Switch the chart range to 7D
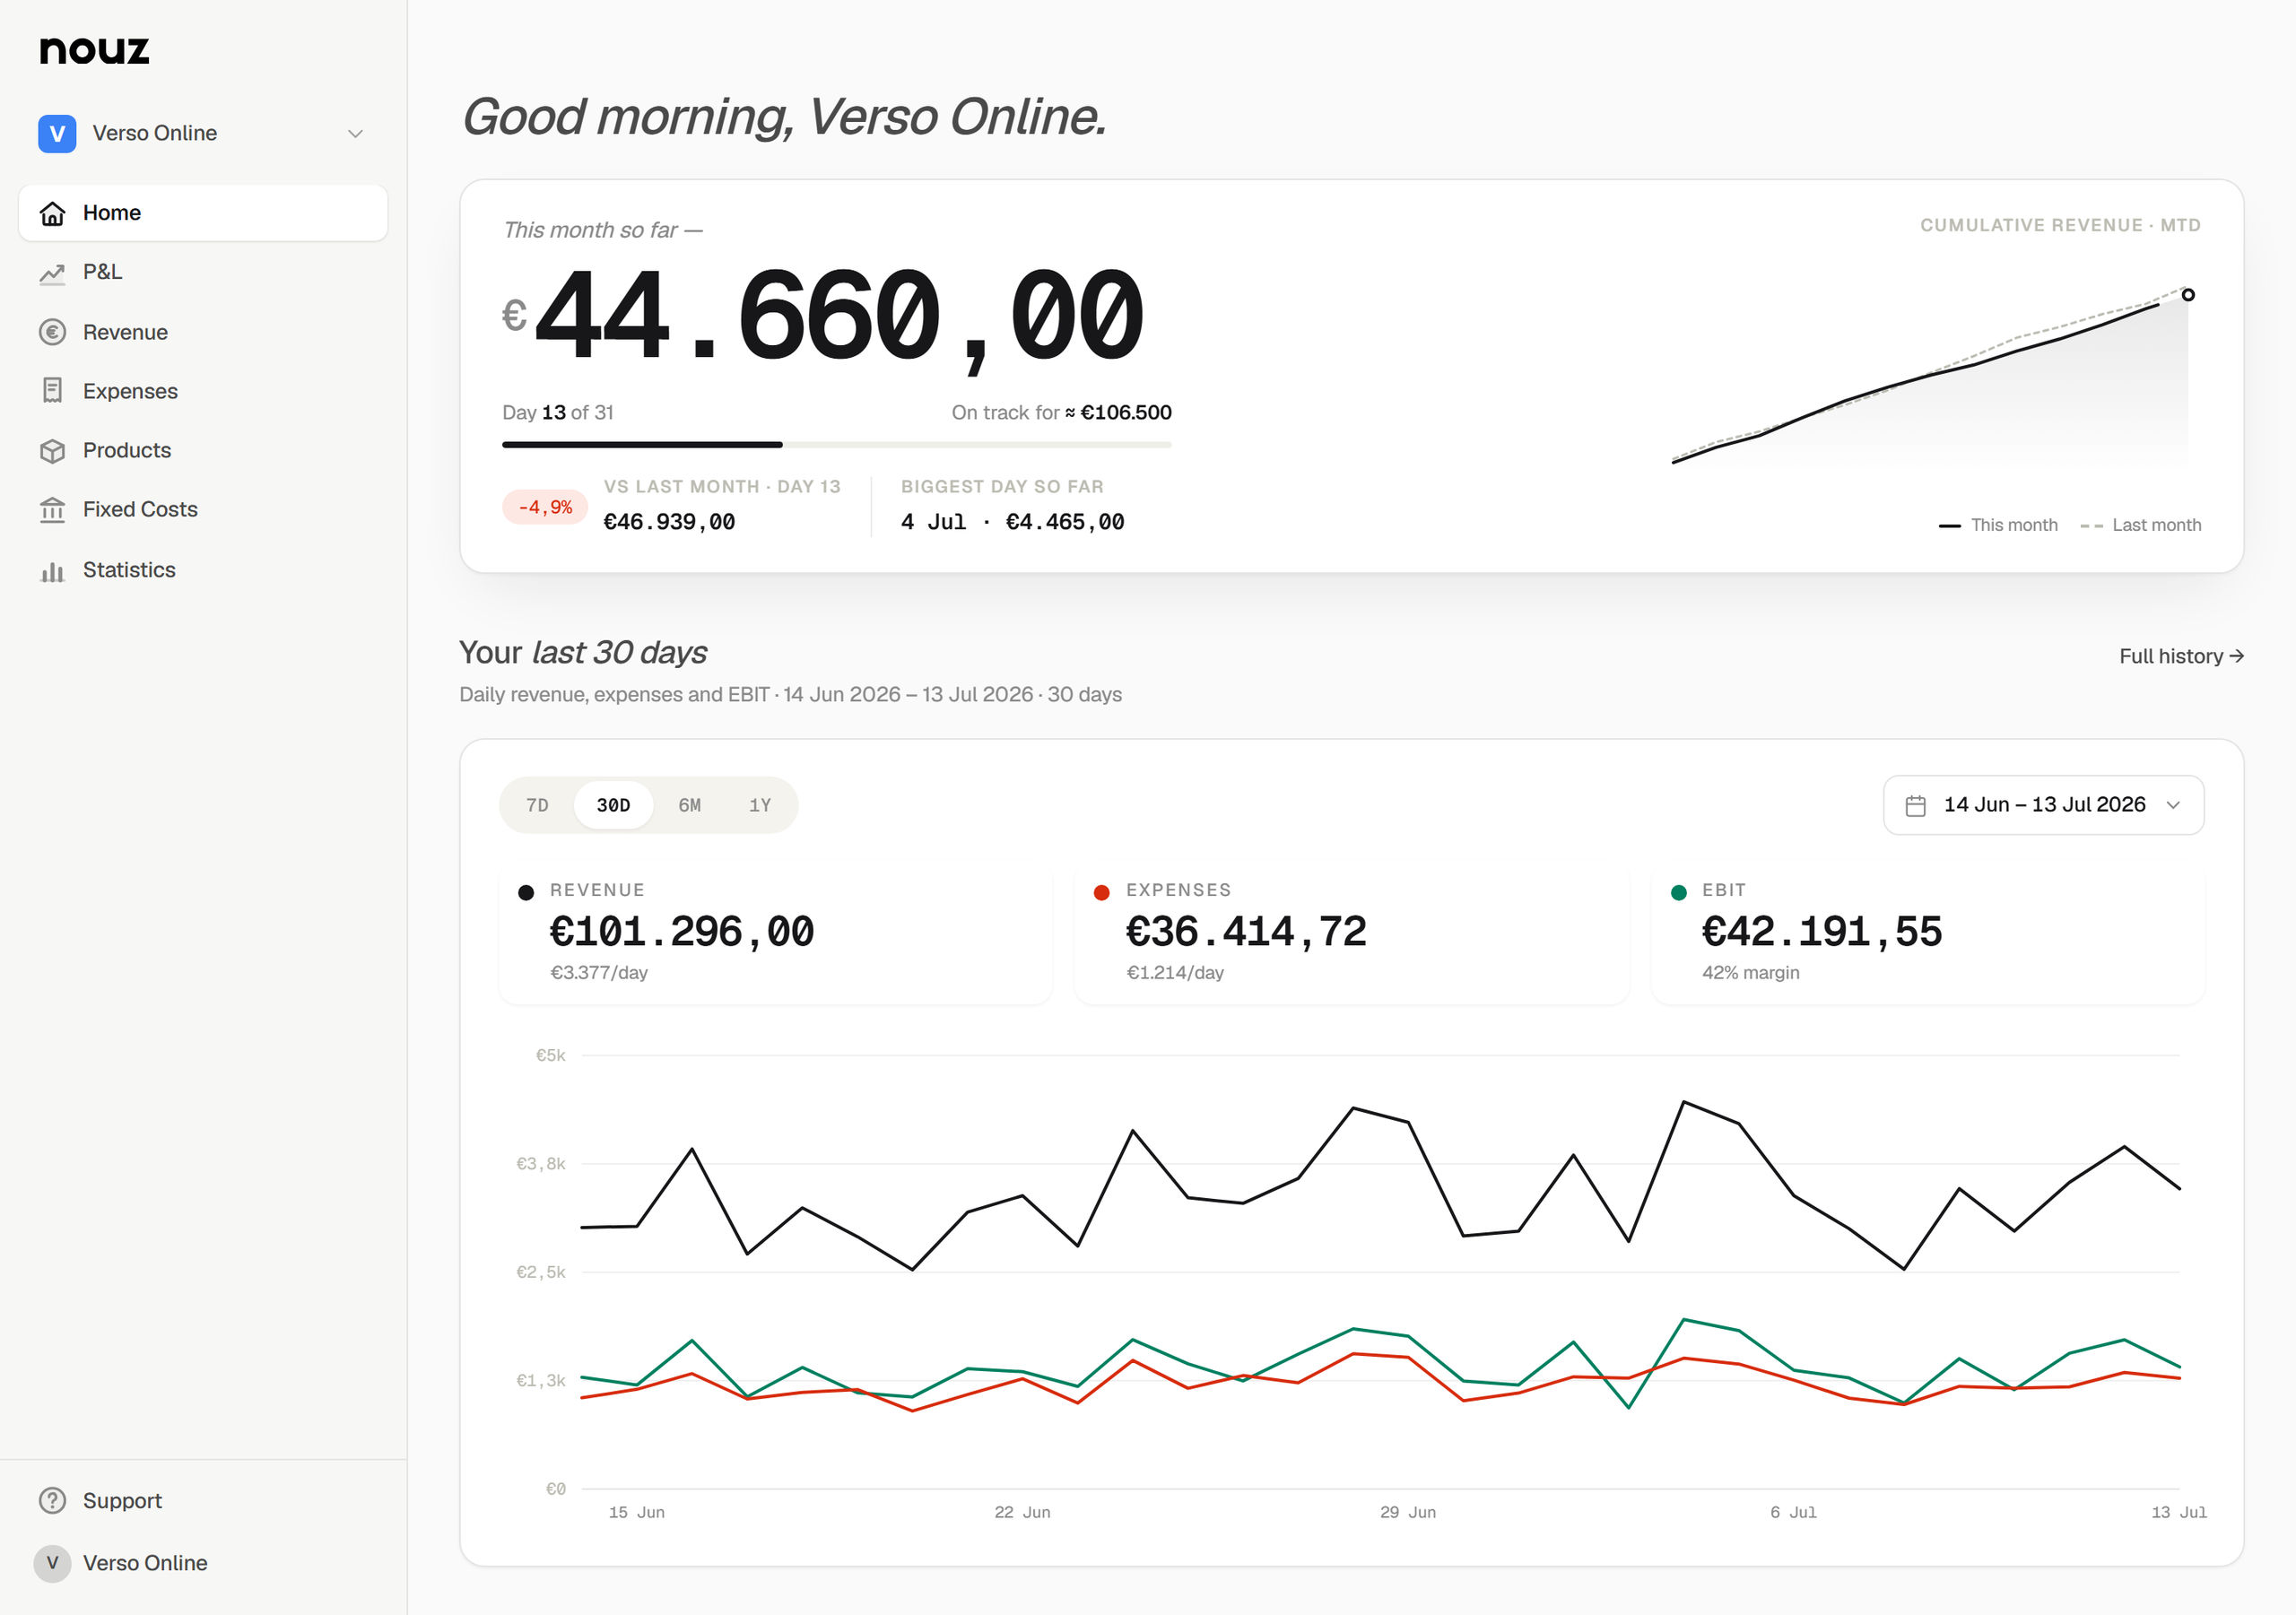2296x1615 pixels. [537, 805]
